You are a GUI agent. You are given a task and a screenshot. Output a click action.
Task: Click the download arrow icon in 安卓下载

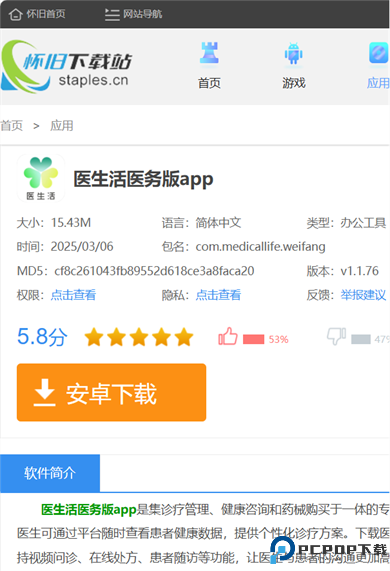coord(44,393)
